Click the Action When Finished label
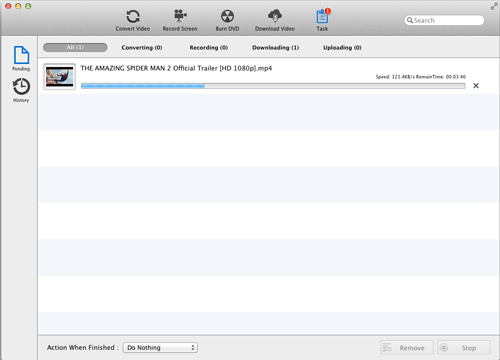Image resolution: width=500 pixels, height=360 pixels. (x=83, y=347)
